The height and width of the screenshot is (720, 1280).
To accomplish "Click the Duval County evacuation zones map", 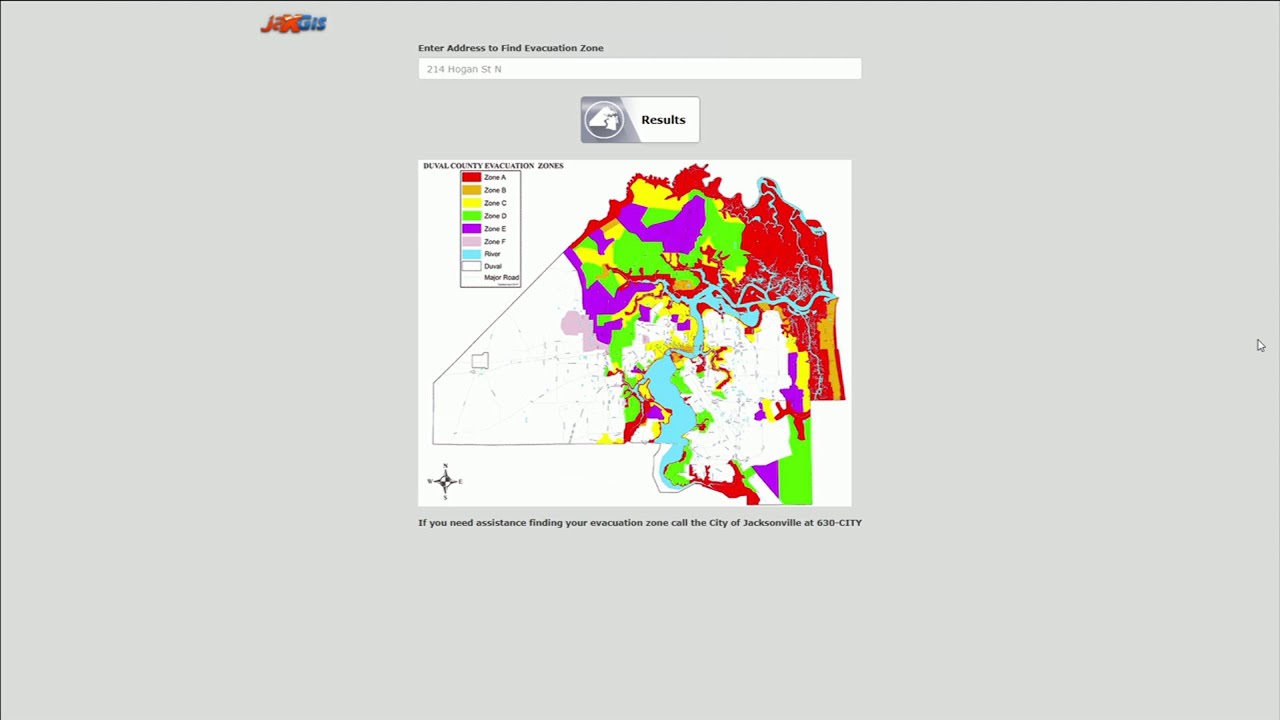I will 635,333.
